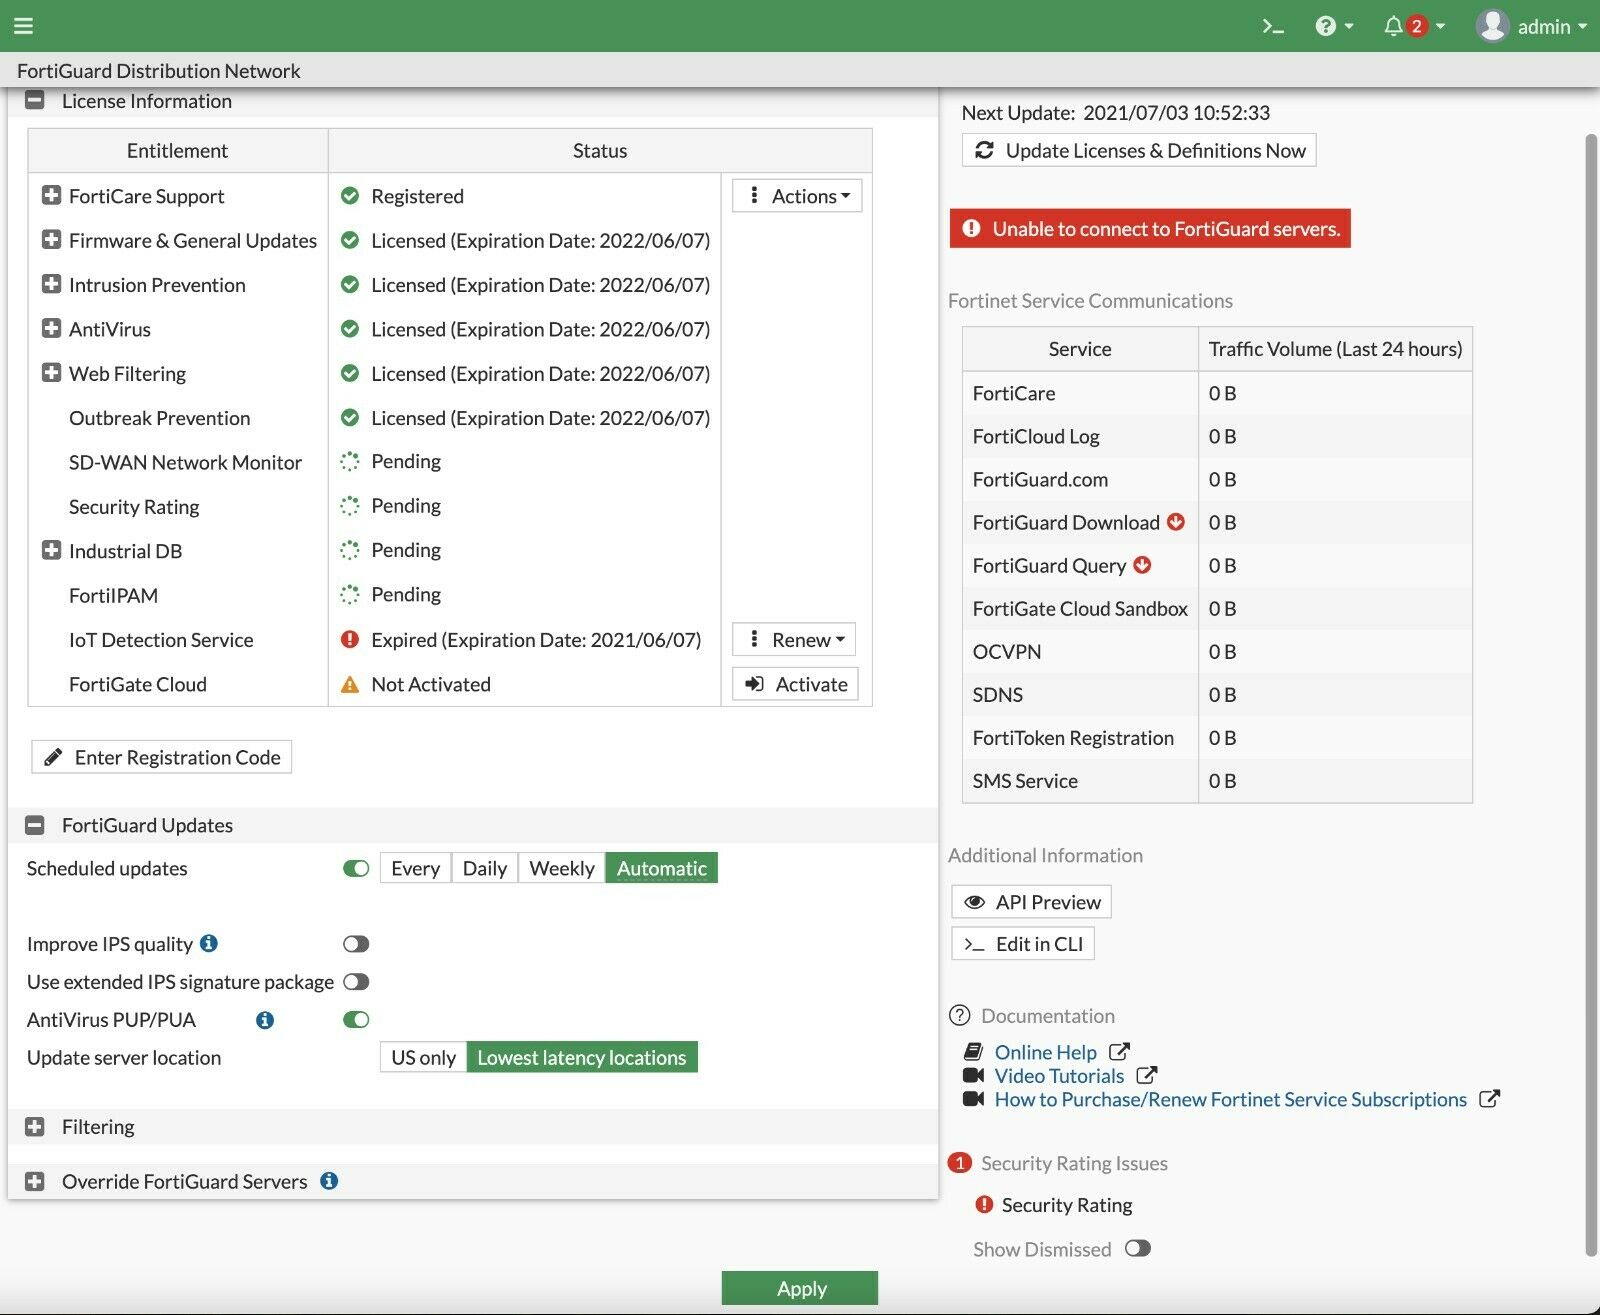Expand the Web Filtering row
Image resolution: width=1600 pixels, height=1315 pixels.
(51, 373)
